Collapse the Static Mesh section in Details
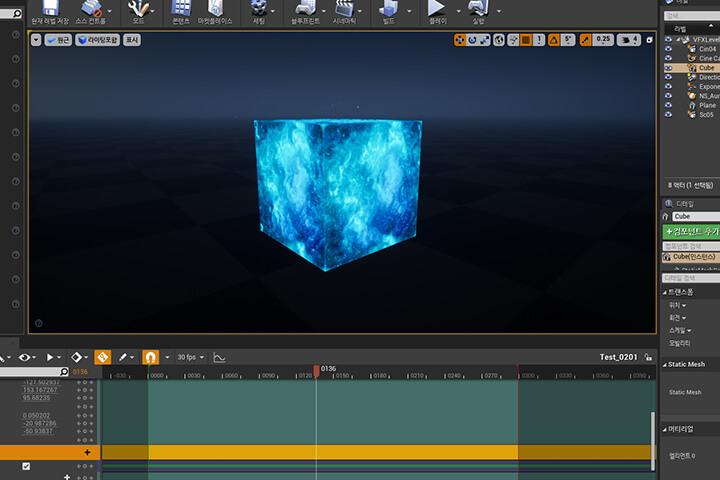This screenshot has width=720, height=480. [664, 365]
